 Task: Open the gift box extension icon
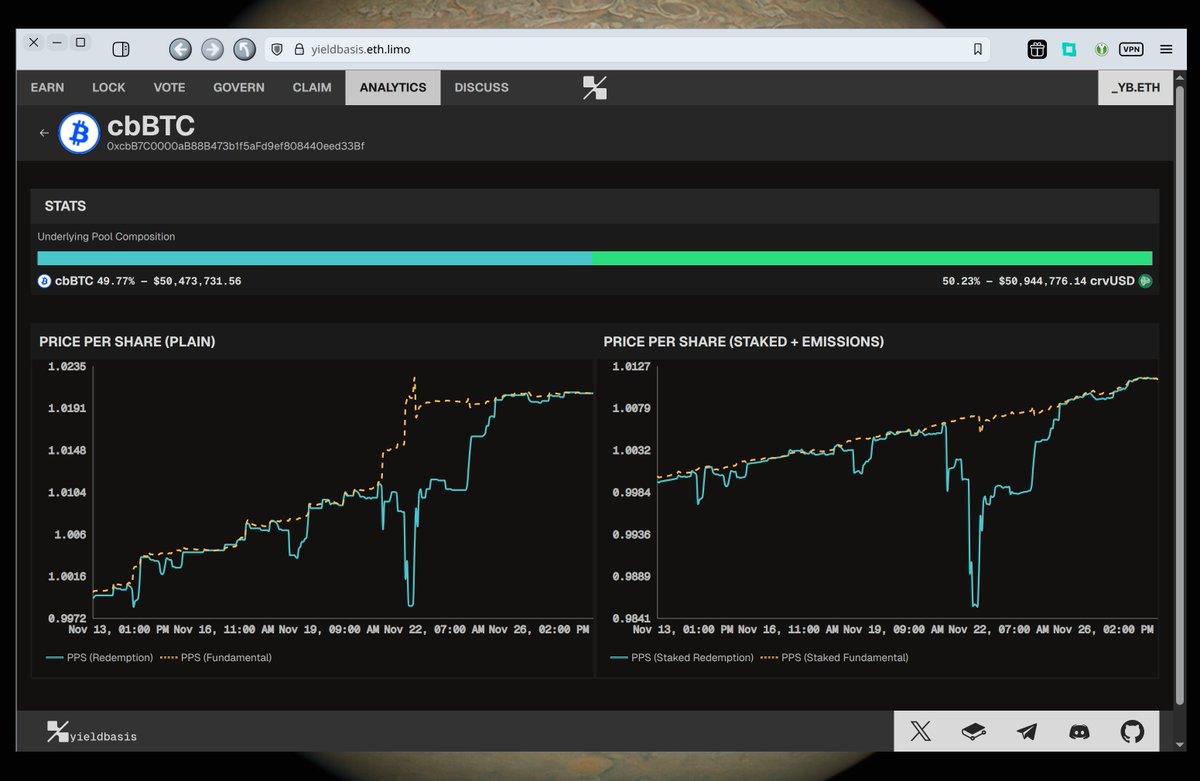pos(1037,49)
